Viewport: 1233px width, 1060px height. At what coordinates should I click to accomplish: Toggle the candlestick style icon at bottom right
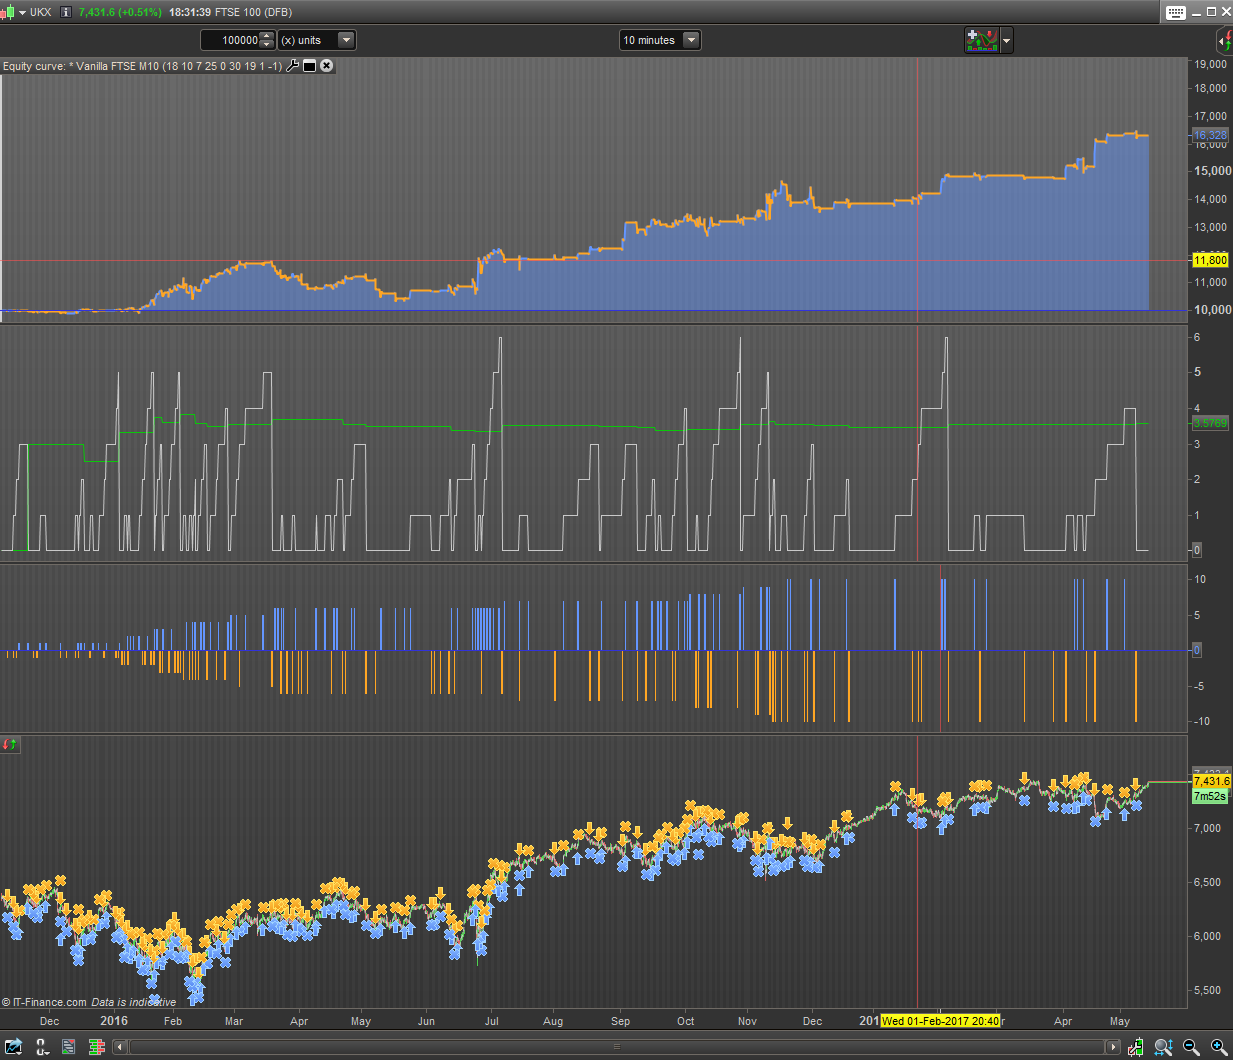tap(1136, 1047)
